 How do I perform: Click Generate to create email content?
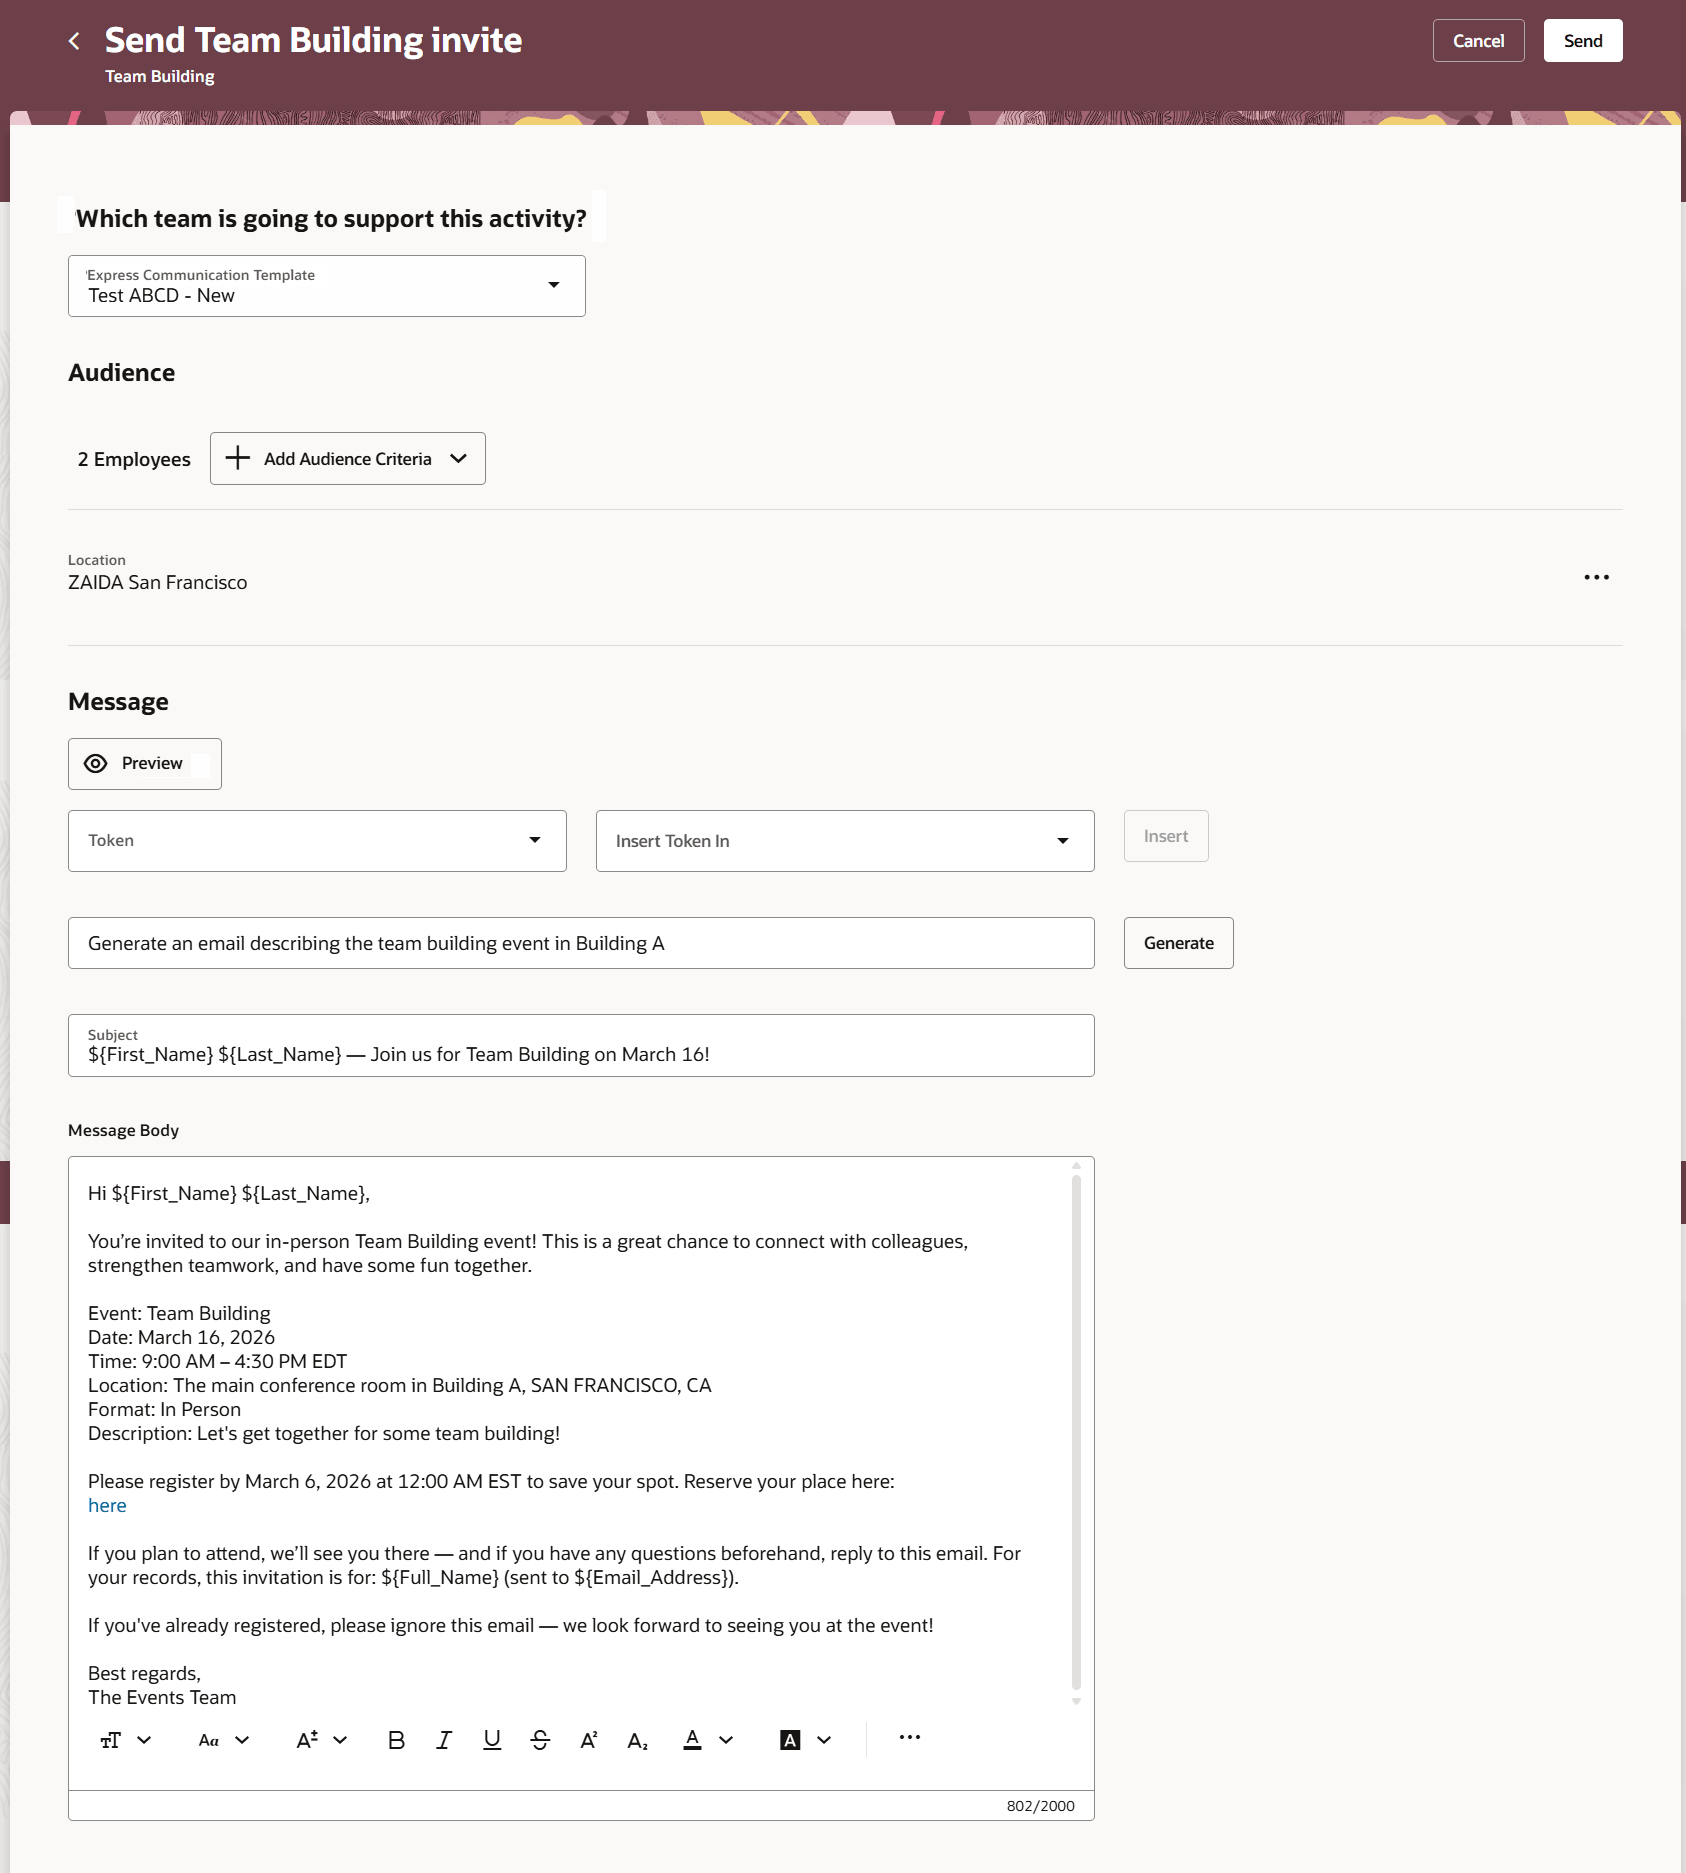(1178, 942)
